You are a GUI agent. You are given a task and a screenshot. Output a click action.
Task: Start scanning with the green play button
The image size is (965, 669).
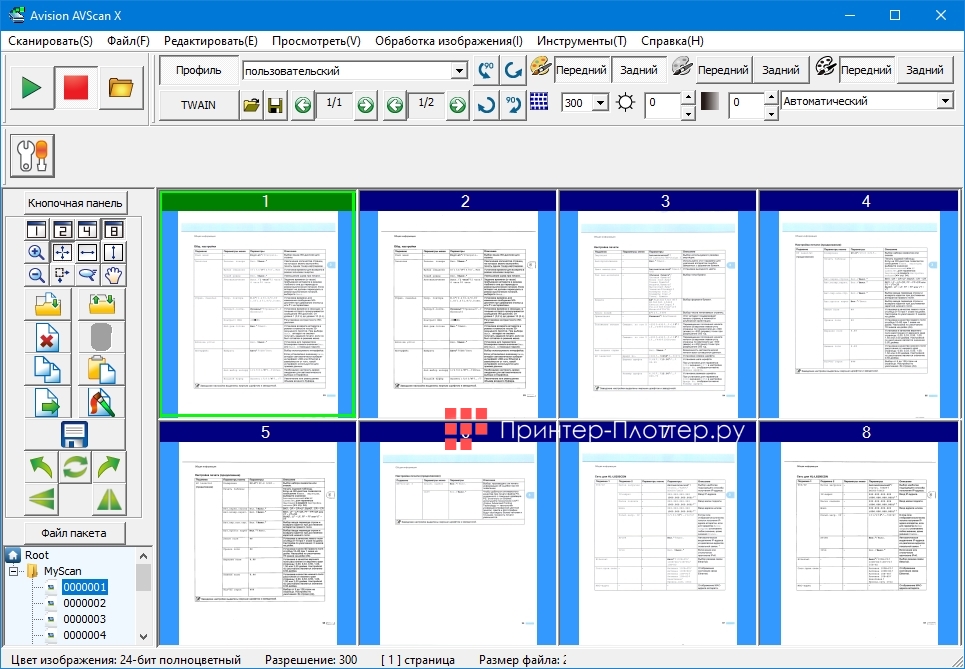[x=31, y=87]
